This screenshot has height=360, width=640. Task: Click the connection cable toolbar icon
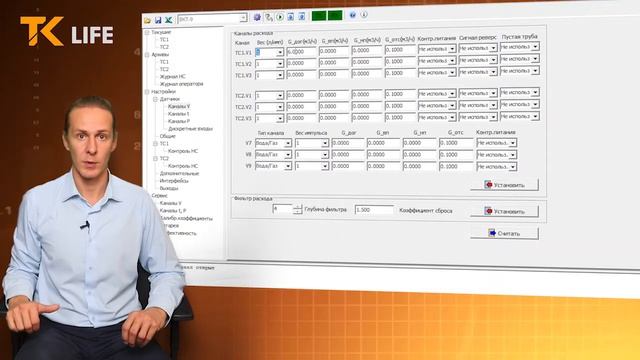point(269,17)
